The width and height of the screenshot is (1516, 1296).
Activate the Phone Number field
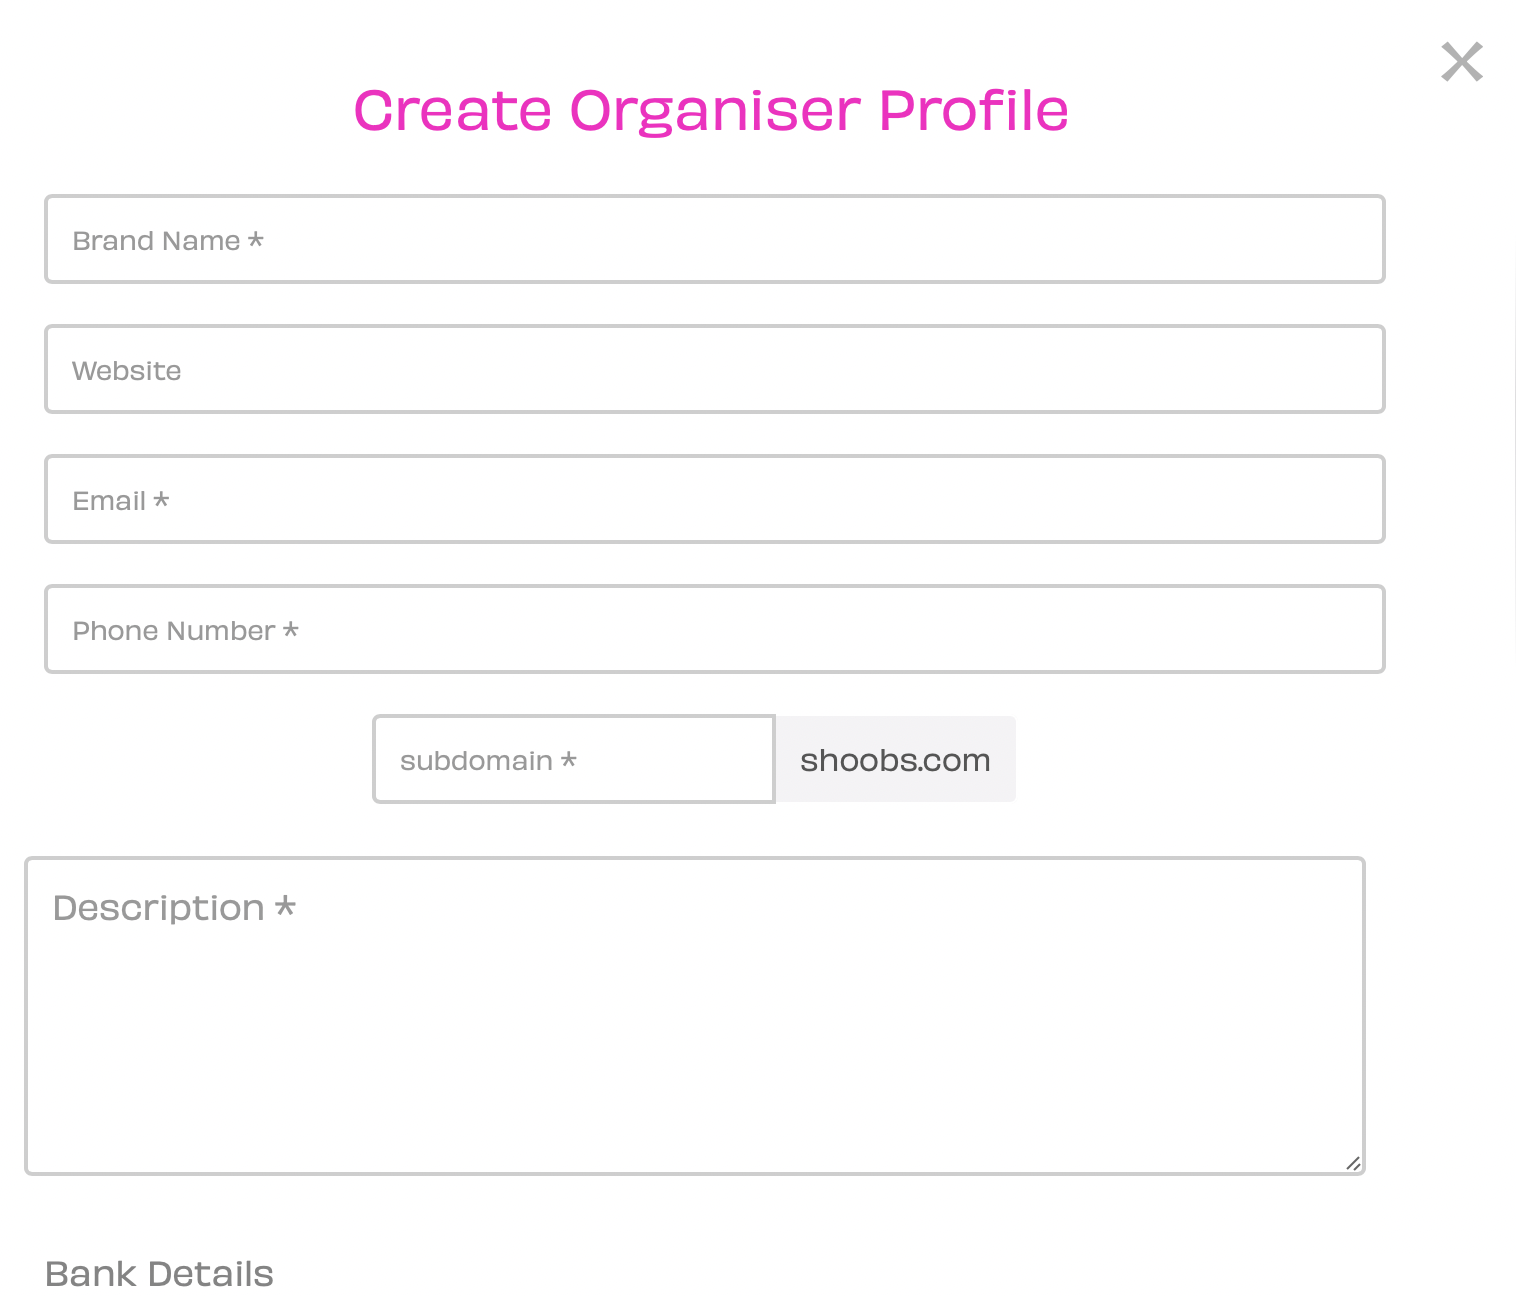coord(715,629)
